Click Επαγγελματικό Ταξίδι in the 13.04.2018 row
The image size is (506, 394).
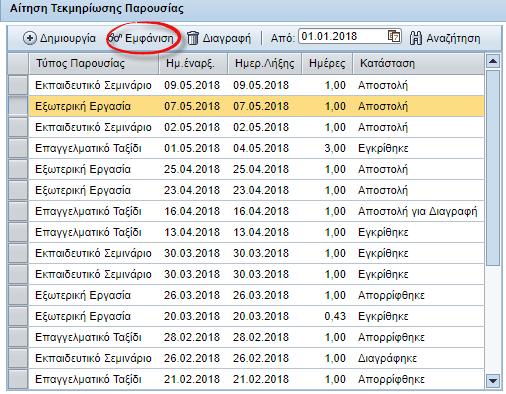pyautogui.click(x=88, y=232)
